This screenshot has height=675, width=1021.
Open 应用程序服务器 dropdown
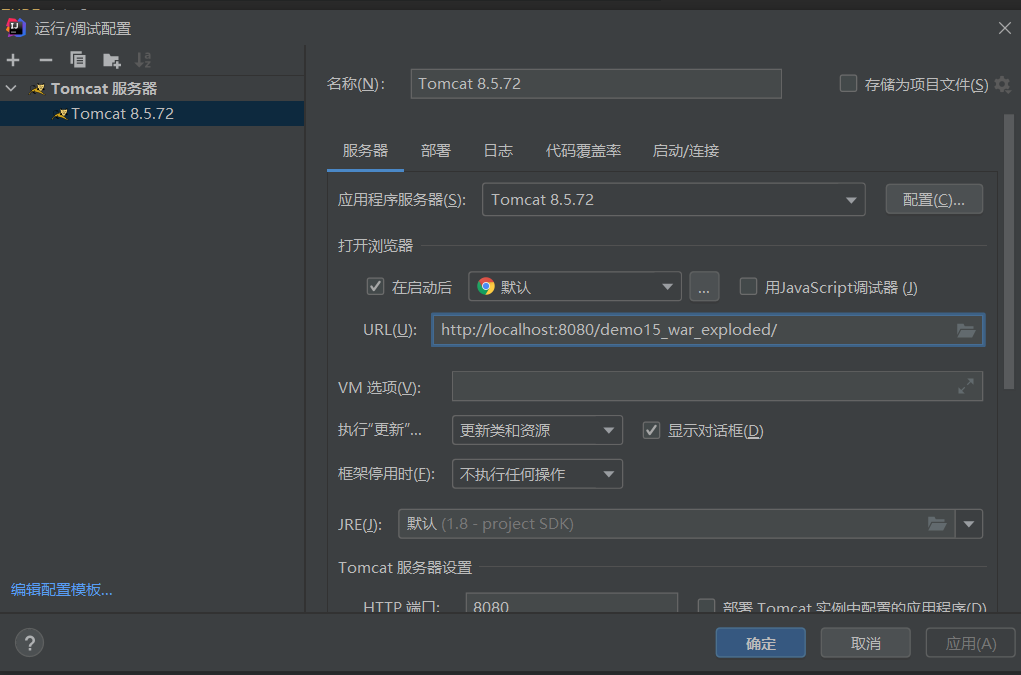coord(673,199)
